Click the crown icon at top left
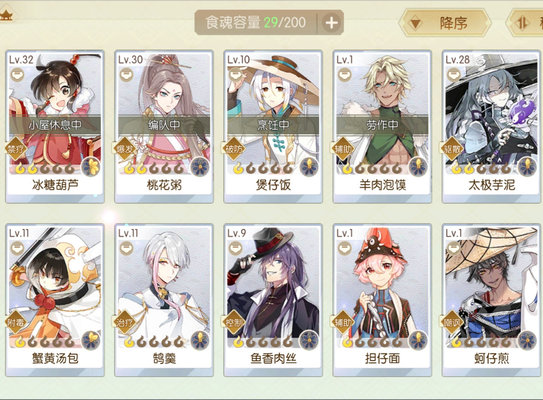The width and height of the screenshot is (543, 400). [6, 15]
